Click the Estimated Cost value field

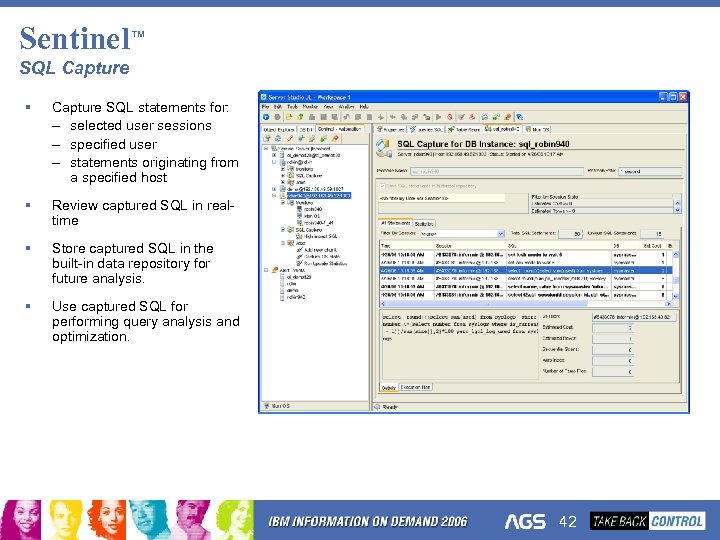tap(613, 328)
